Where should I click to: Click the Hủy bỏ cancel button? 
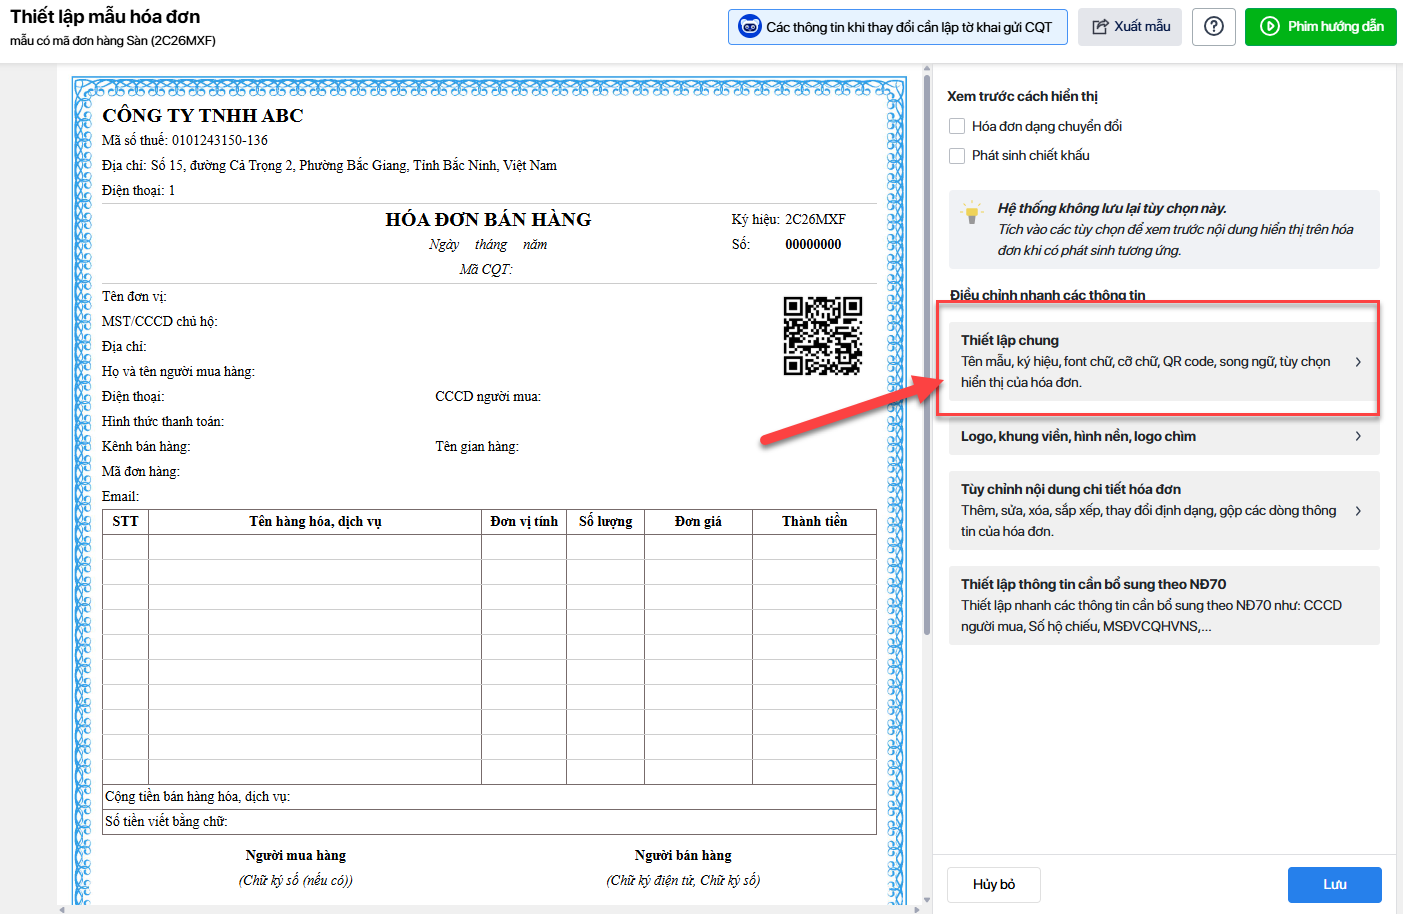pyautogui.click(x=993, y=885)
